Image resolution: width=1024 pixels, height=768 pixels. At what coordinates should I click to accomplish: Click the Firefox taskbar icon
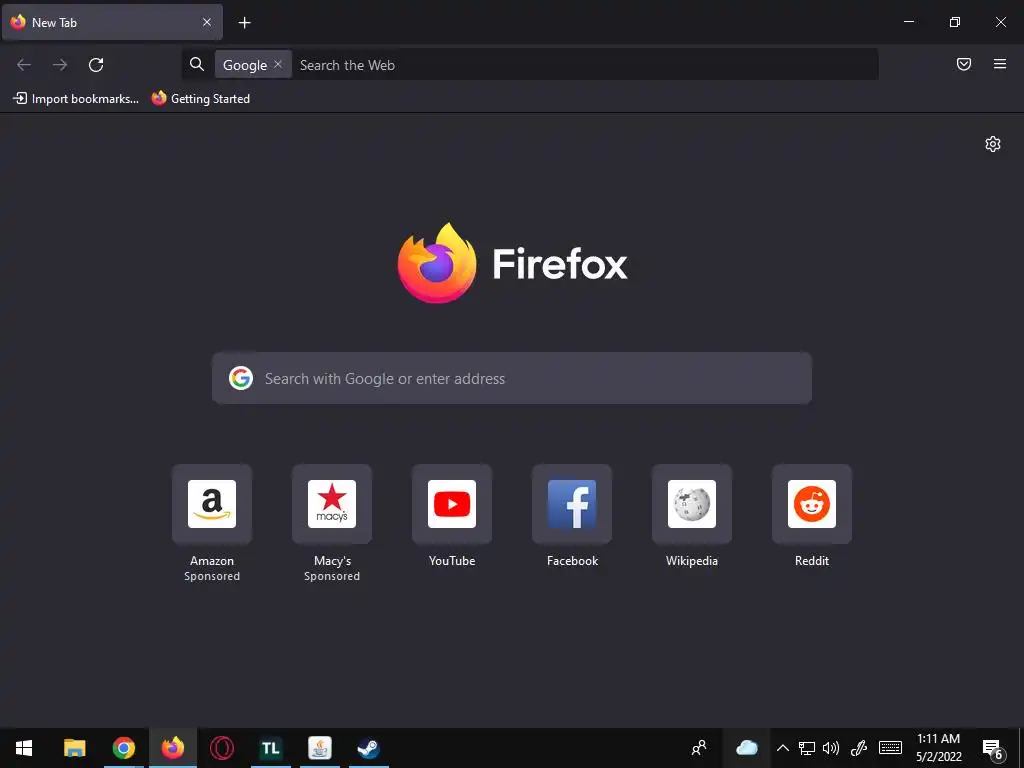(x=172, y=748)
